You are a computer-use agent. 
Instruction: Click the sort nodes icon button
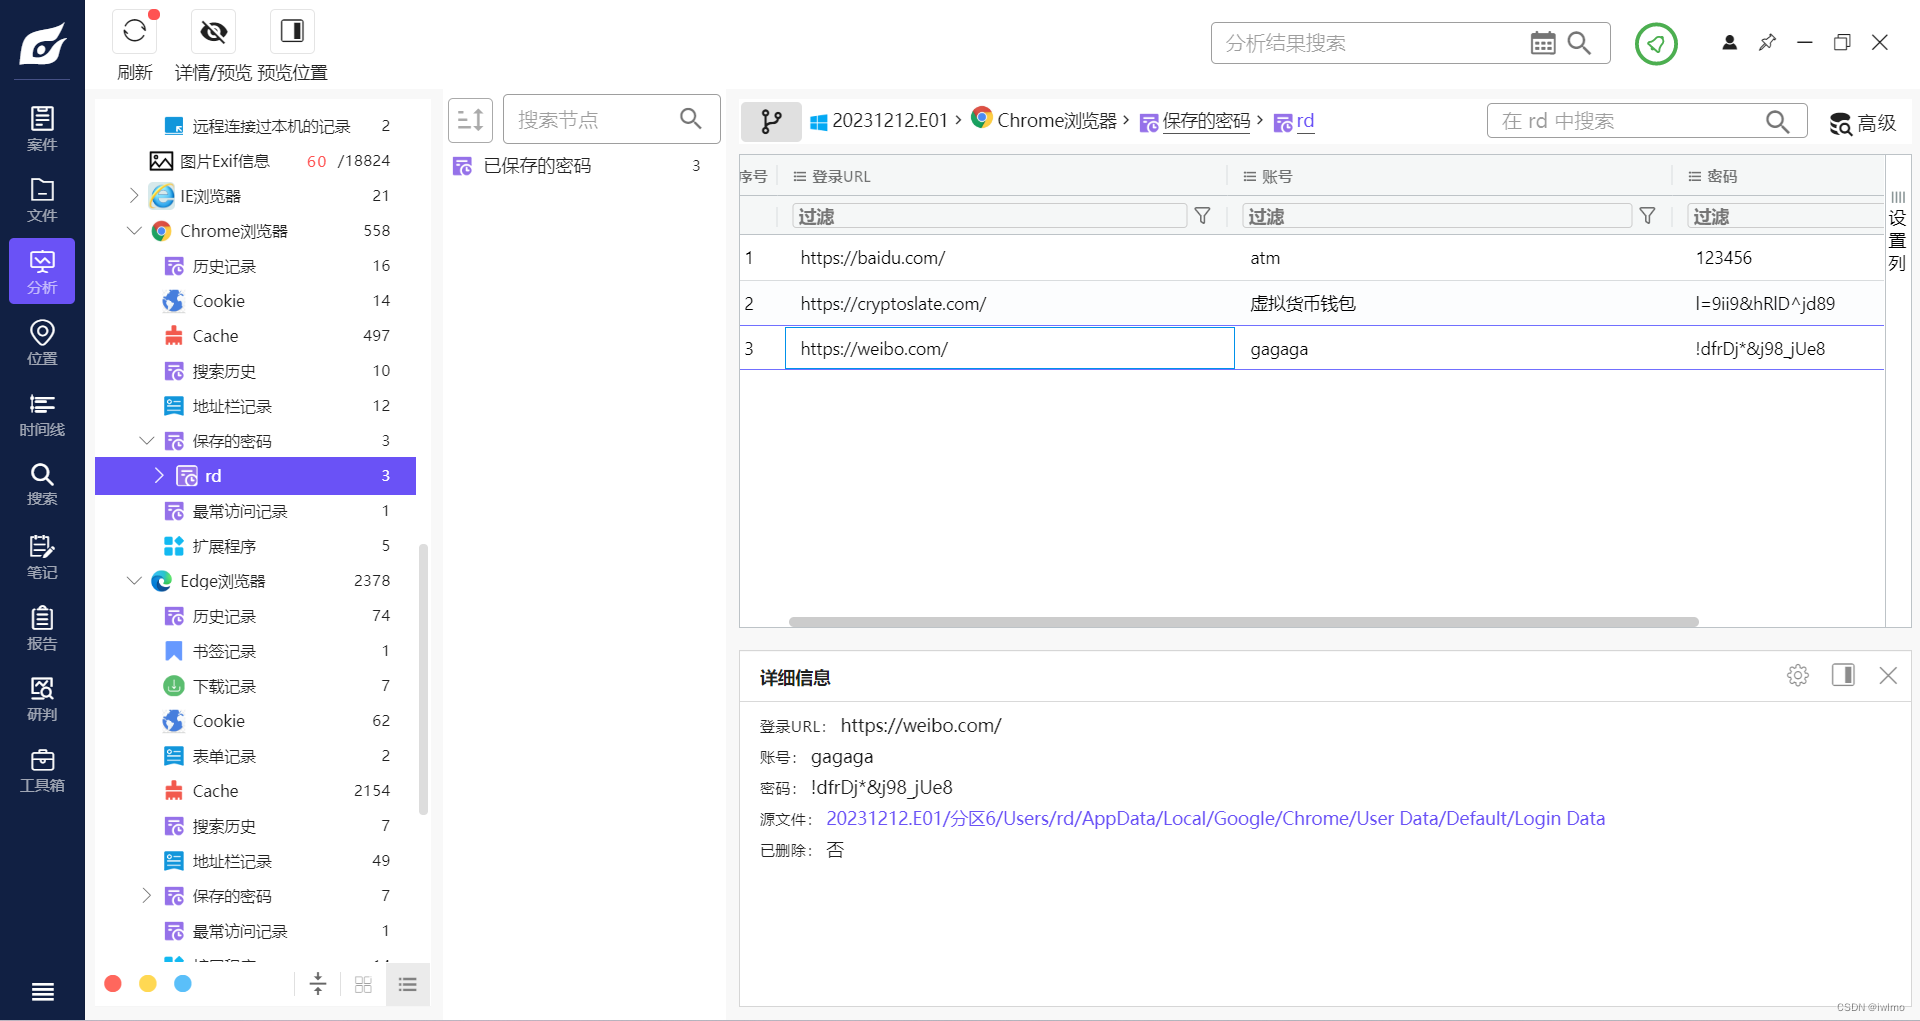(470, 120)
